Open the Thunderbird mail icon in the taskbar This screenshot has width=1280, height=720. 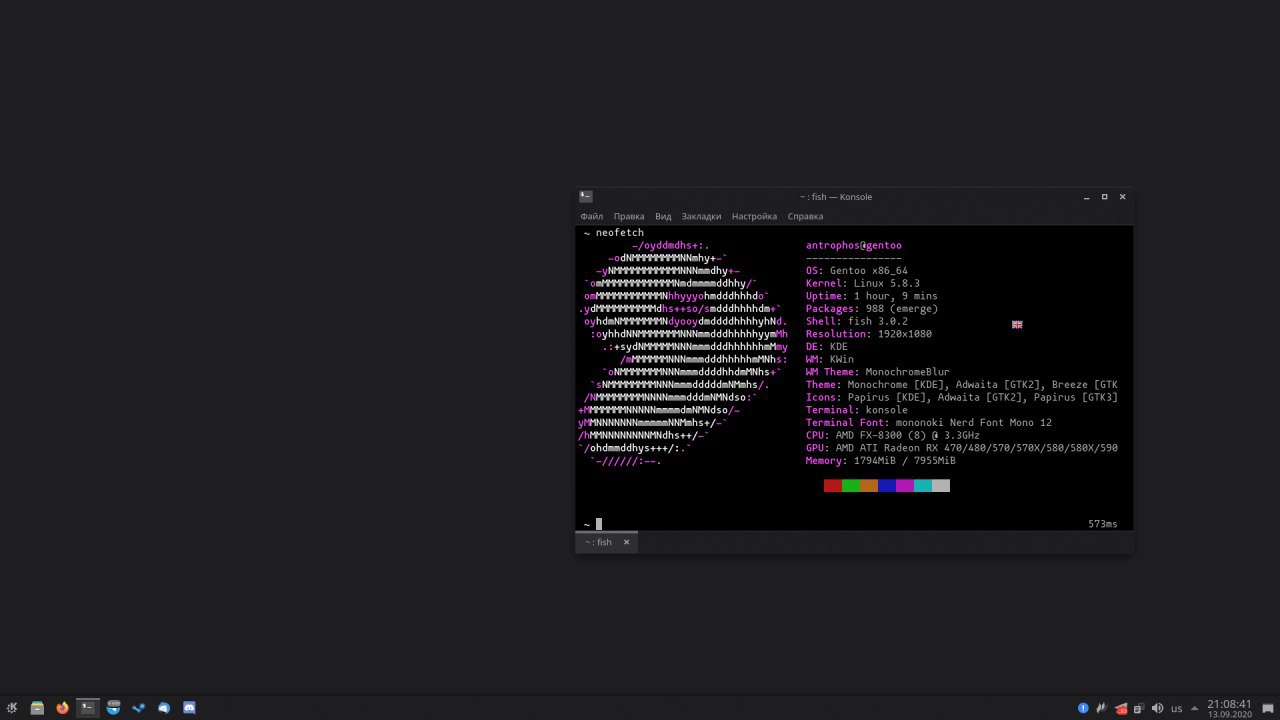[164, 708]
